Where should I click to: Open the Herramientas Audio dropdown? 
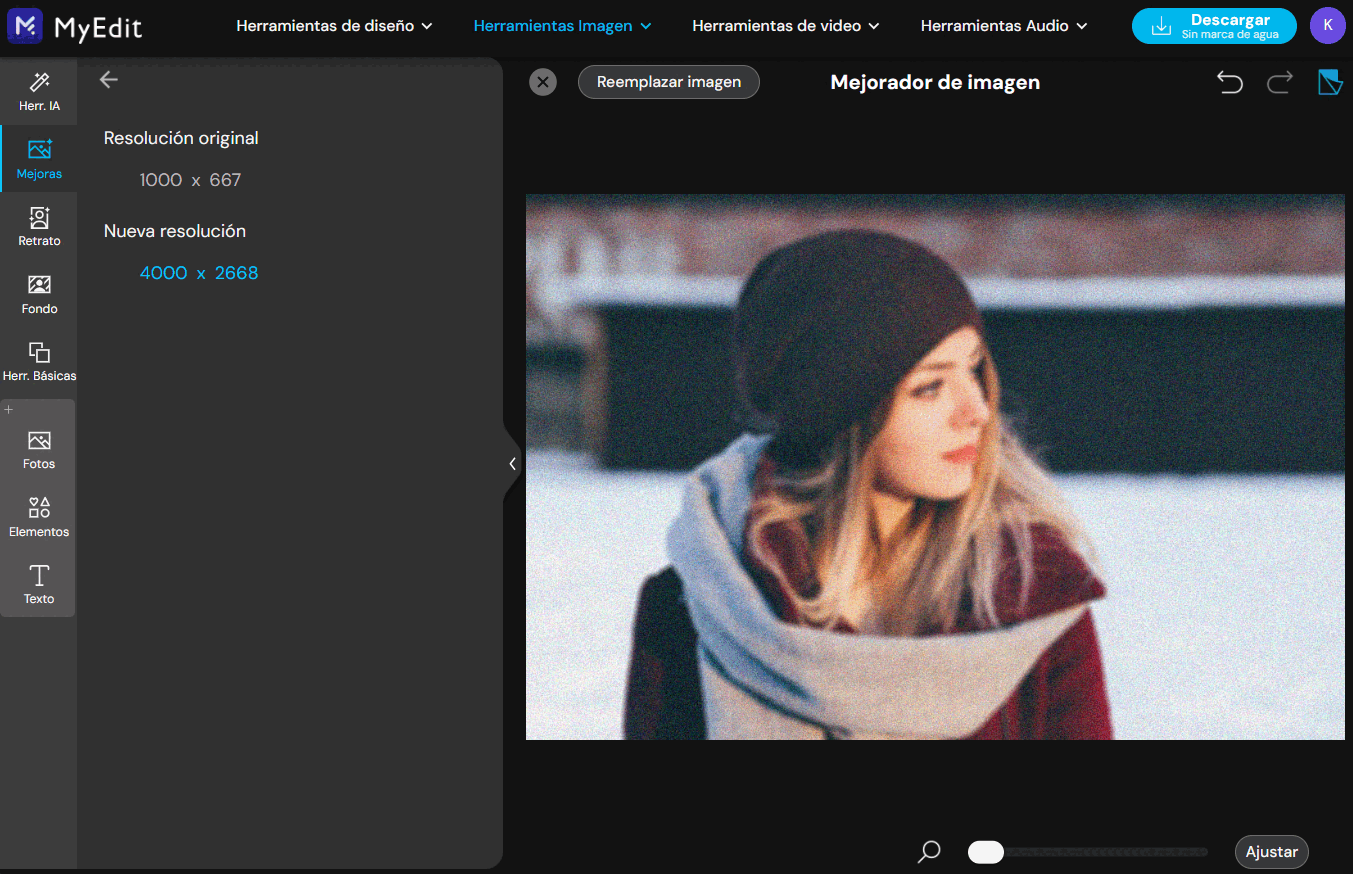click(x=1003, y=26)
